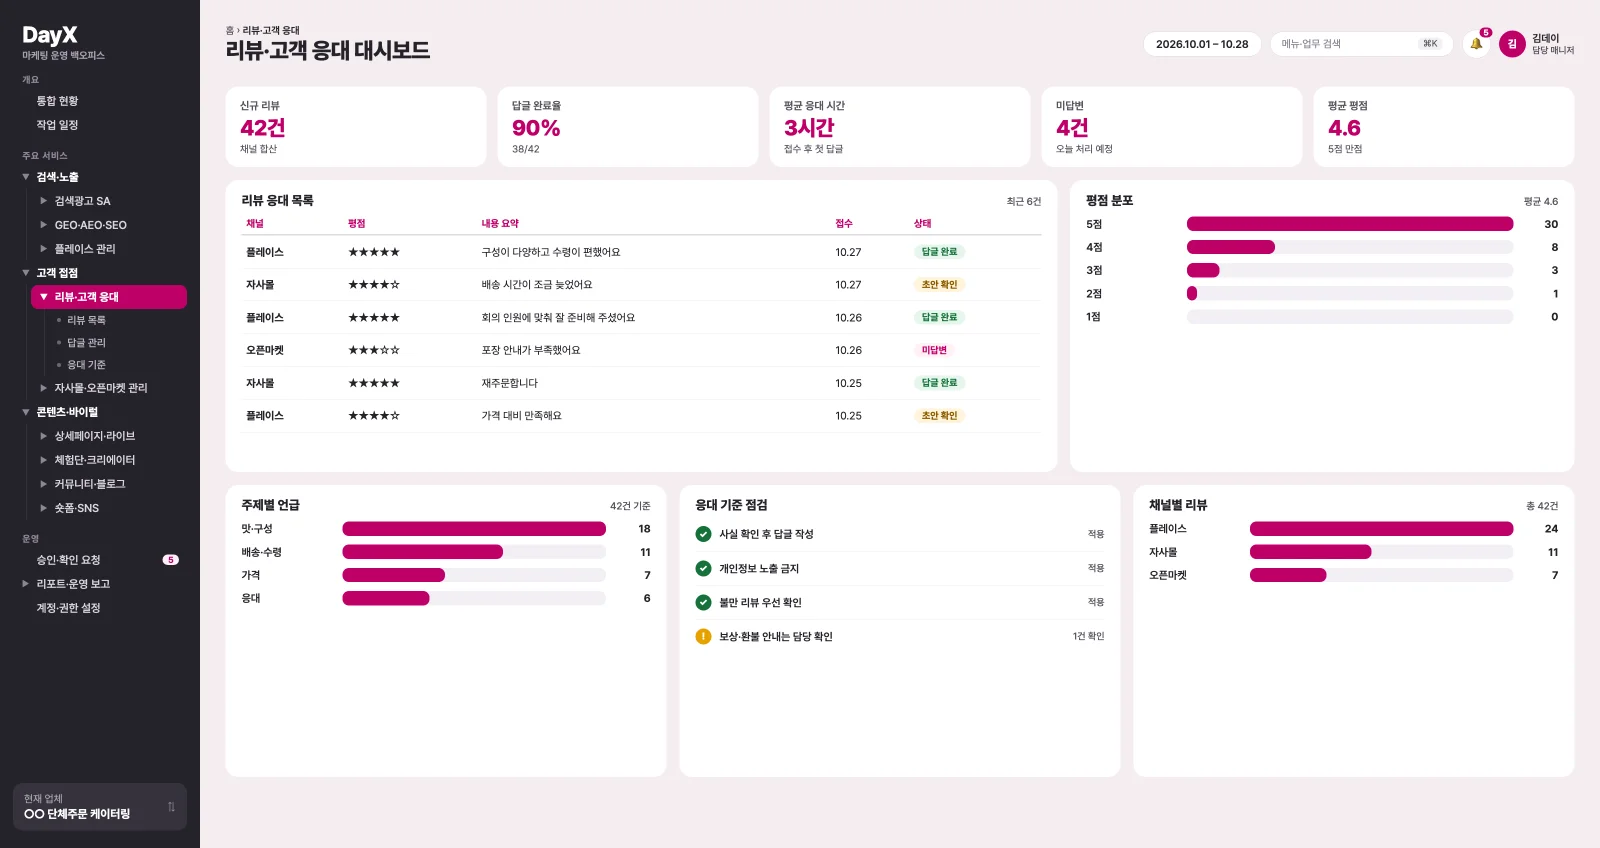The image size is (1600, 848).
Task: Click the 맛·구성 topic bar
Action: tap(474, 529)
